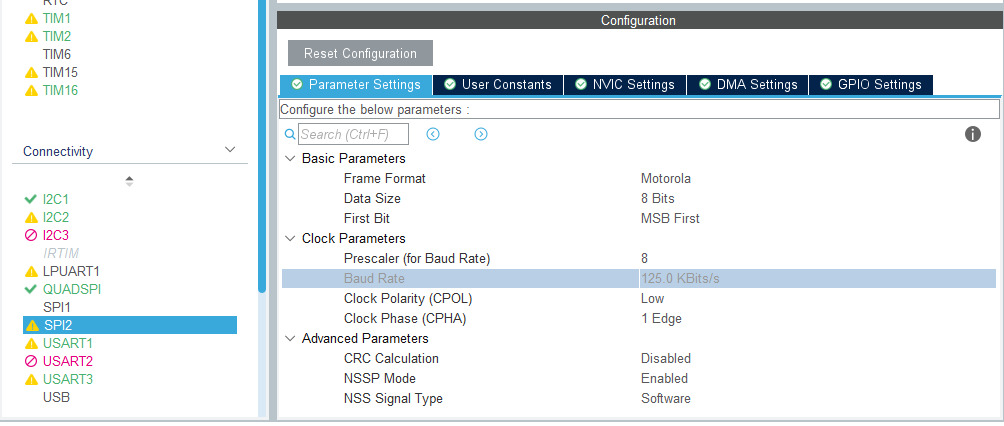Select the Prescaler value 8
Viewport: 1004px width, 426px height.
click(645, 258)
